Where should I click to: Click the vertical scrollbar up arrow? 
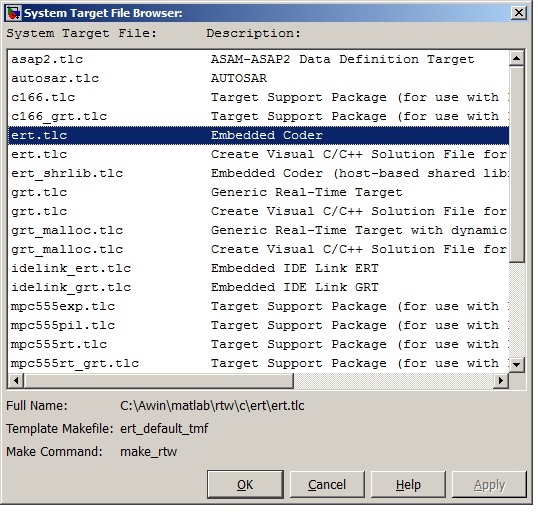coord(516,58)
